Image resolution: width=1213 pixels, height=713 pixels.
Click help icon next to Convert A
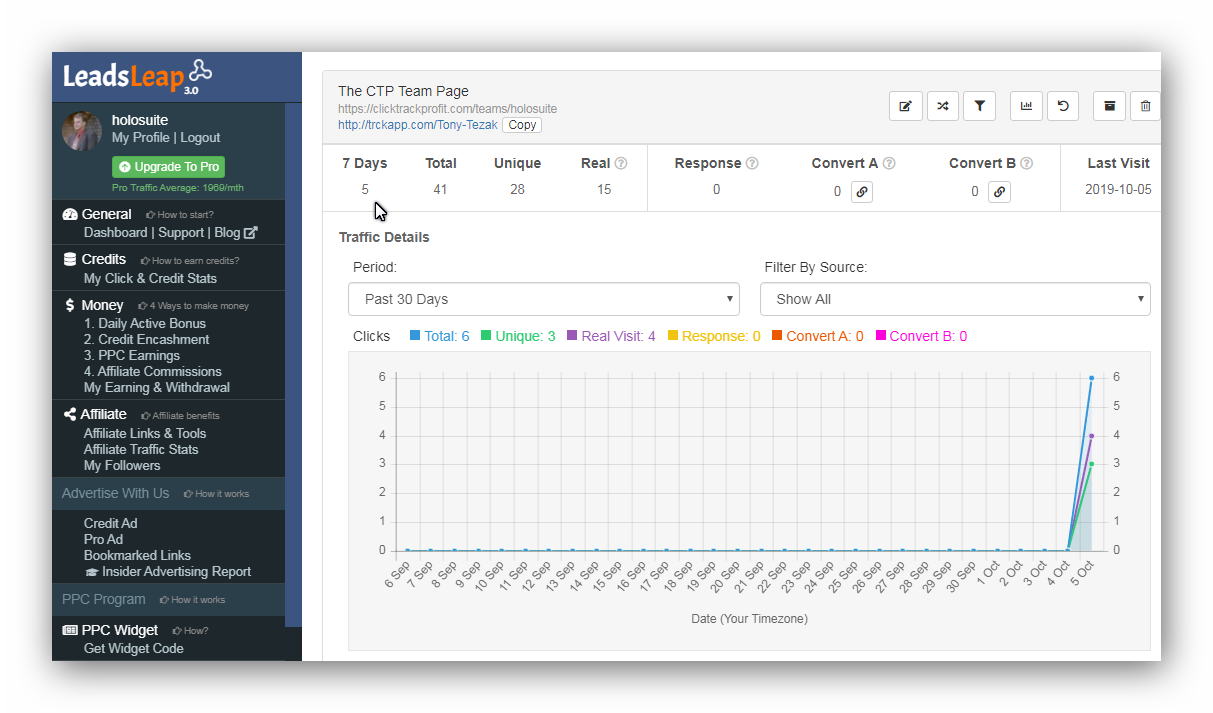pyautogui.click(x=889, y=163)
